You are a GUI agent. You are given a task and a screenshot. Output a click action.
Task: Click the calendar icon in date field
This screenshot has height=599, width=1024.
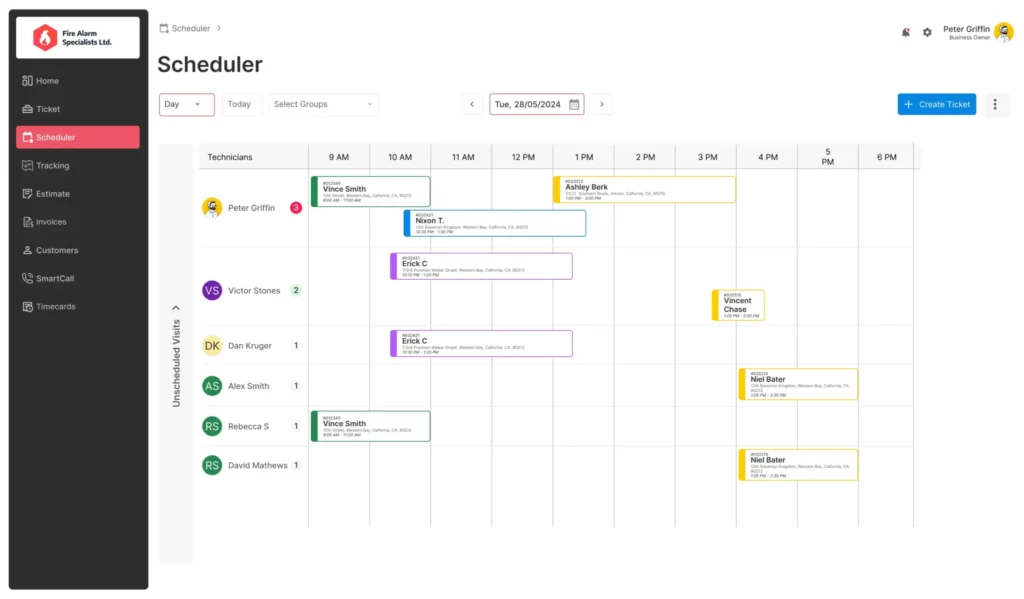pyautogui.click(x=574, y=104)
